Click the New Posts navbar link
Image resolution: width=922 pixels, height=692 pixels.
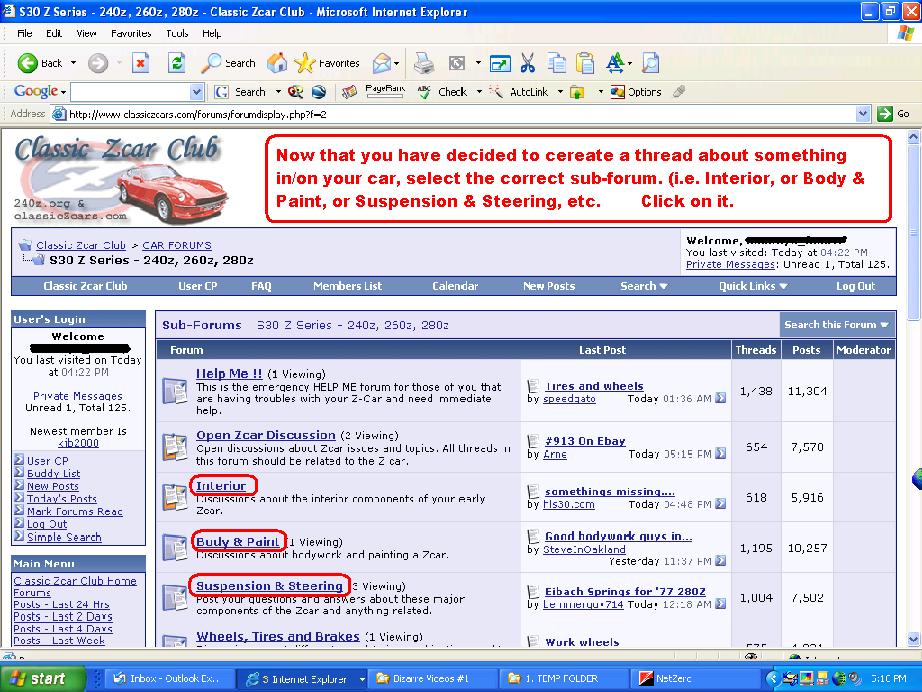tap(549, 286)
